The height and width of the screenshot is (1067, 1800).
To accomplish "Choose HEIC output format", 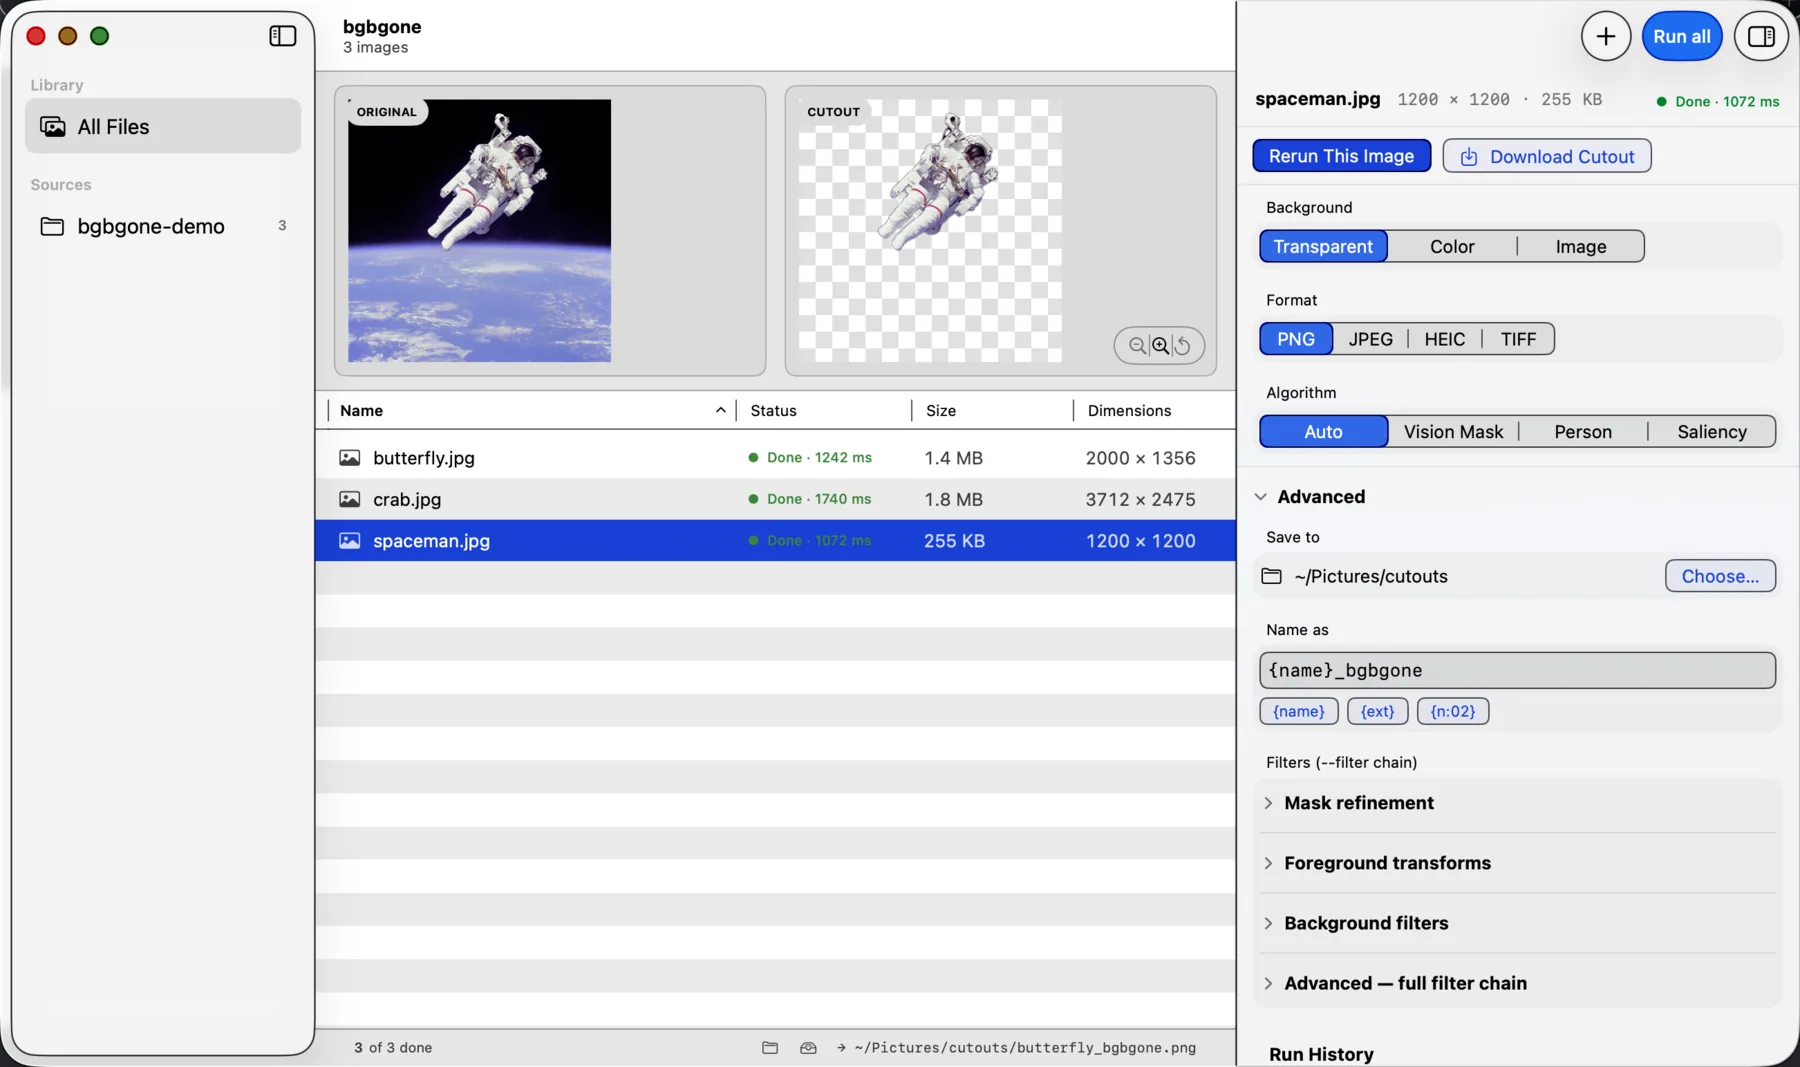I will 1444,339.
